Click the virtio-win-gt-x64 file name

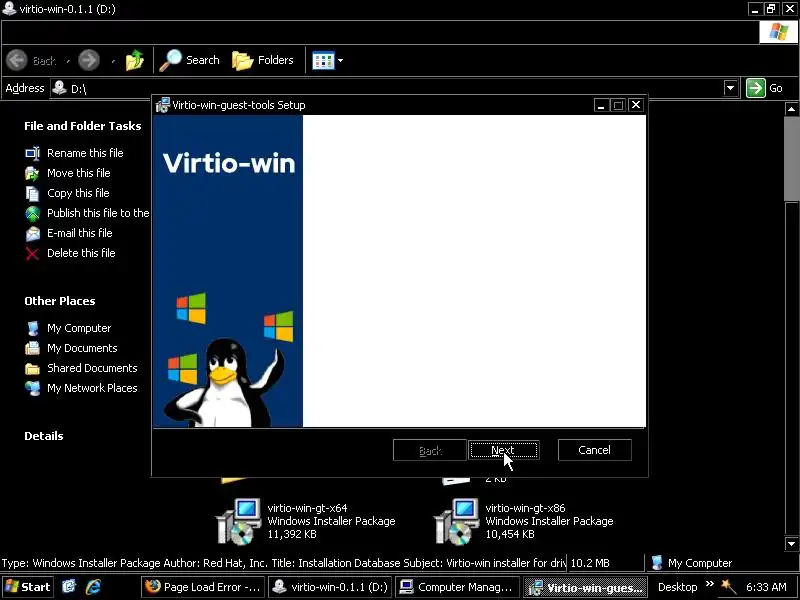tap(307, 508)
